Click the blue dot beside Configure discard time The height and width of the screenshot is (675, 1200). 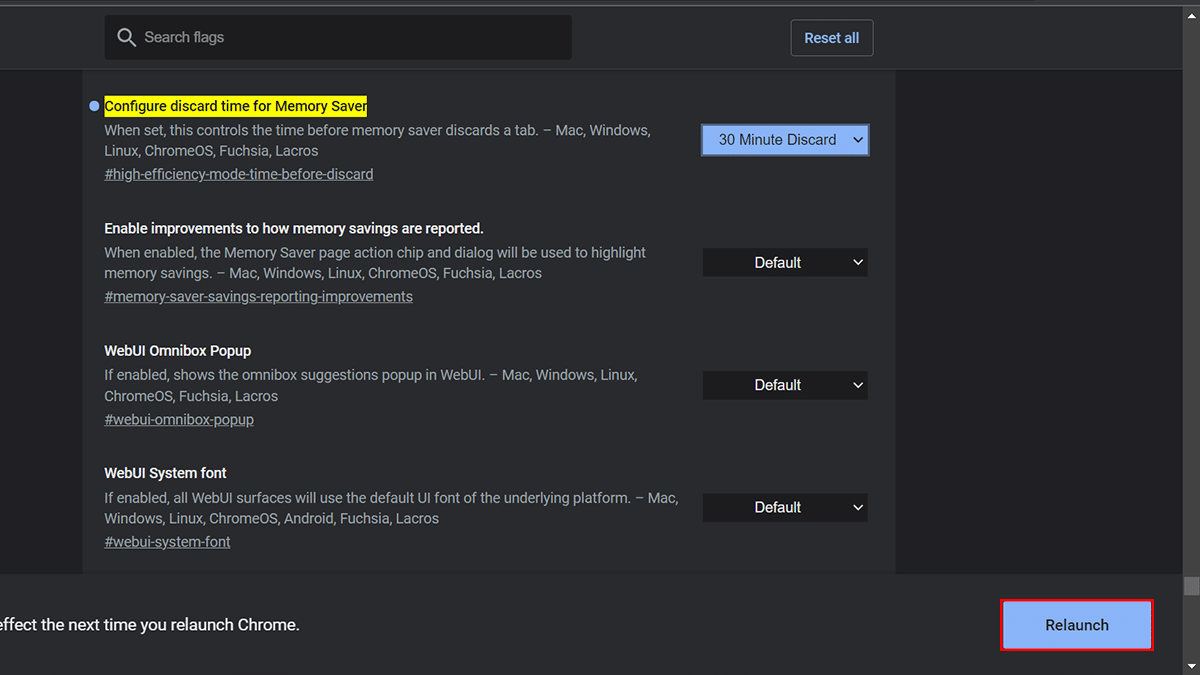[x=94, y=106]
